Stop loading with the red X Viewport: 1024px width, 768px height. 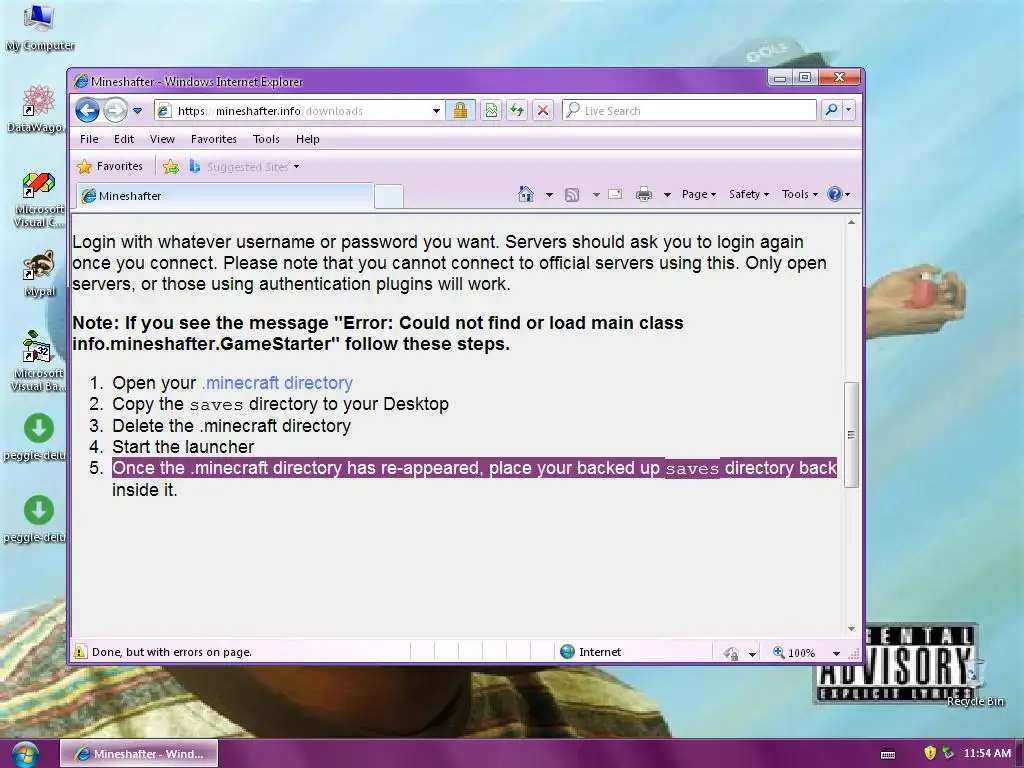[x=543, y=110]
